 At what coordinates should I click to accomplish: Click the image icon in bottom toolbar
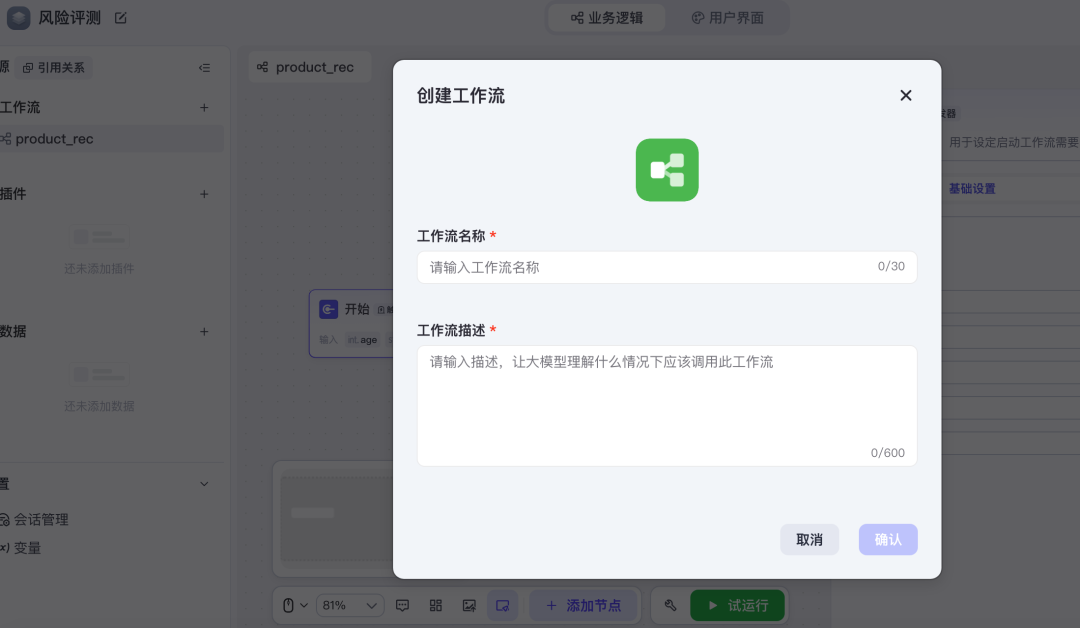click(469, 605)
